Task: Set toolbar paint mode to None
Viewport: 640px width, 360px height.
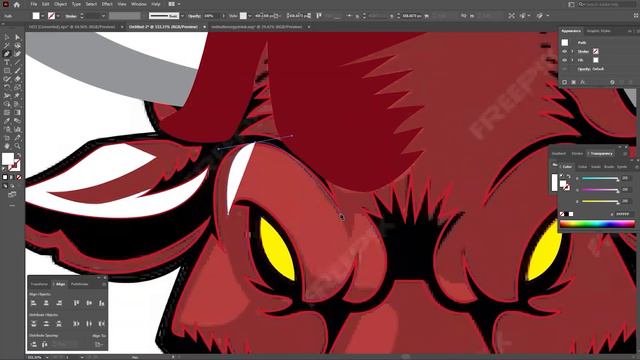Action: 19,177
